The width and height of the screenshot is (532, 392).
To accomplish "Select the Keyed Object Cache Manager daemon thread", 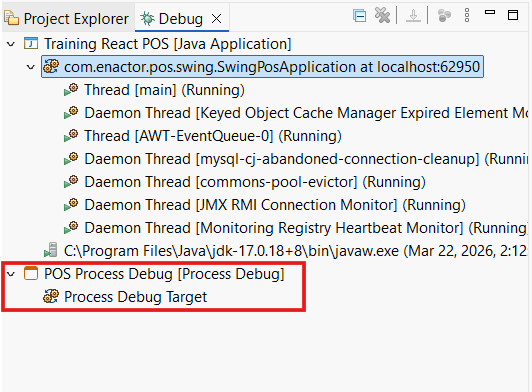I will pos(306,113).
